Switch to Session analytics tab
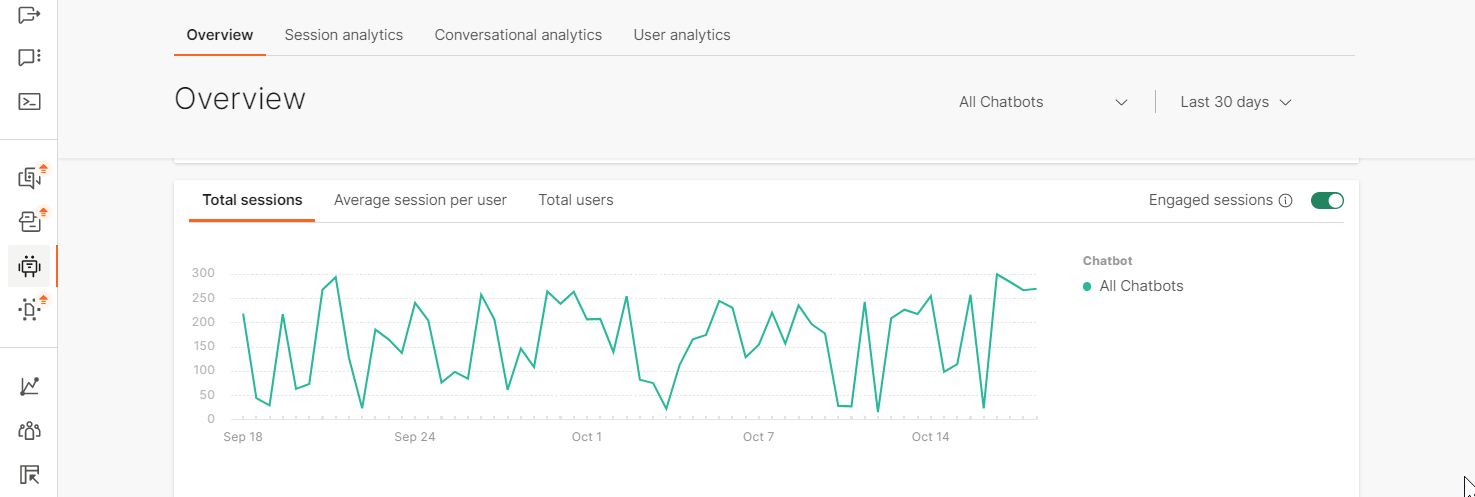 pos(344,35)
